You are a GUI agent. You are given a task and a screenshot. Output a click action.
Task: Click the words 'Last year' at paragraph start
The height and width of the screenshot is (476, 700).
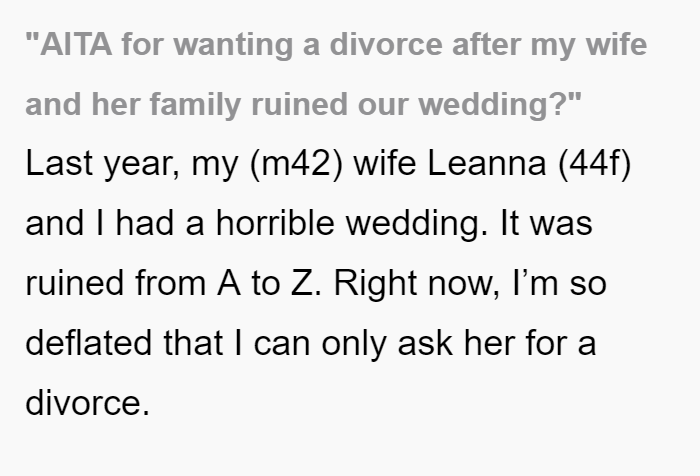[x=103, y=164]
